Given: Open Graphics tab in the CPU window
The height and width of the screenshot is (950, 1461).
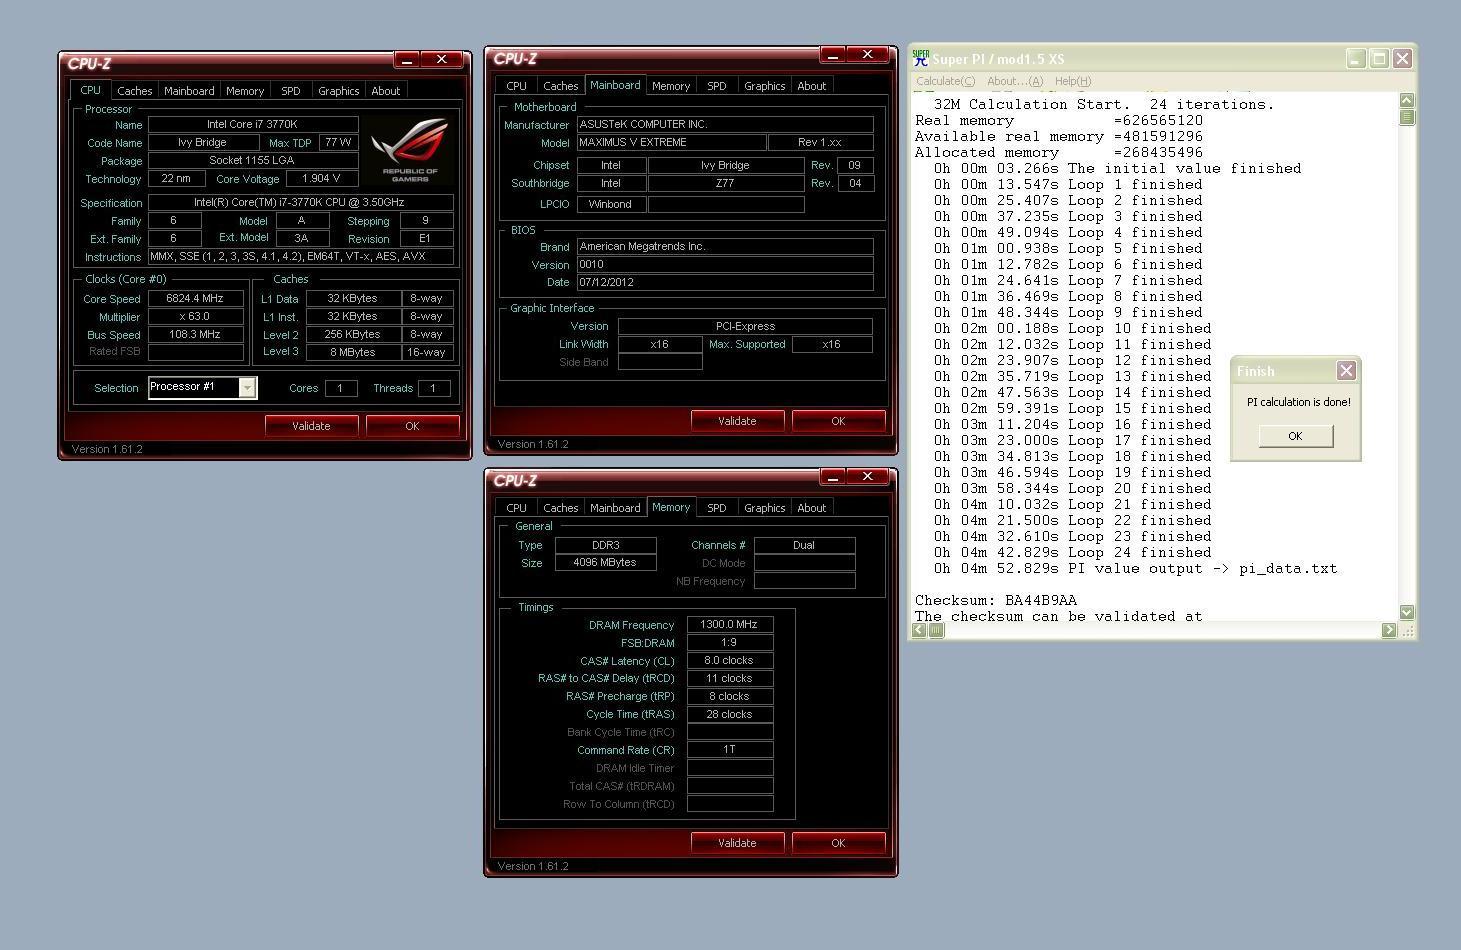Looking at the screenshot, I should [338, 91].
